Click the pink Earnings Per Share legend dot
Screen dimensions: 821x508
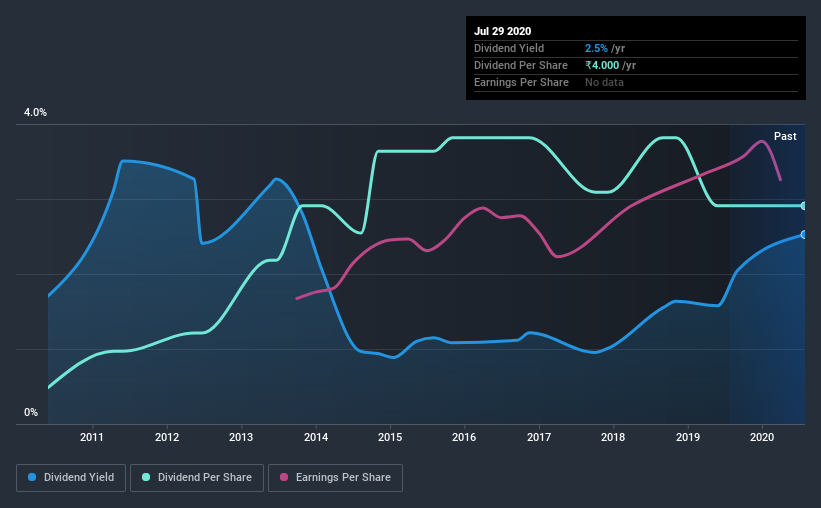coord(284,477)
